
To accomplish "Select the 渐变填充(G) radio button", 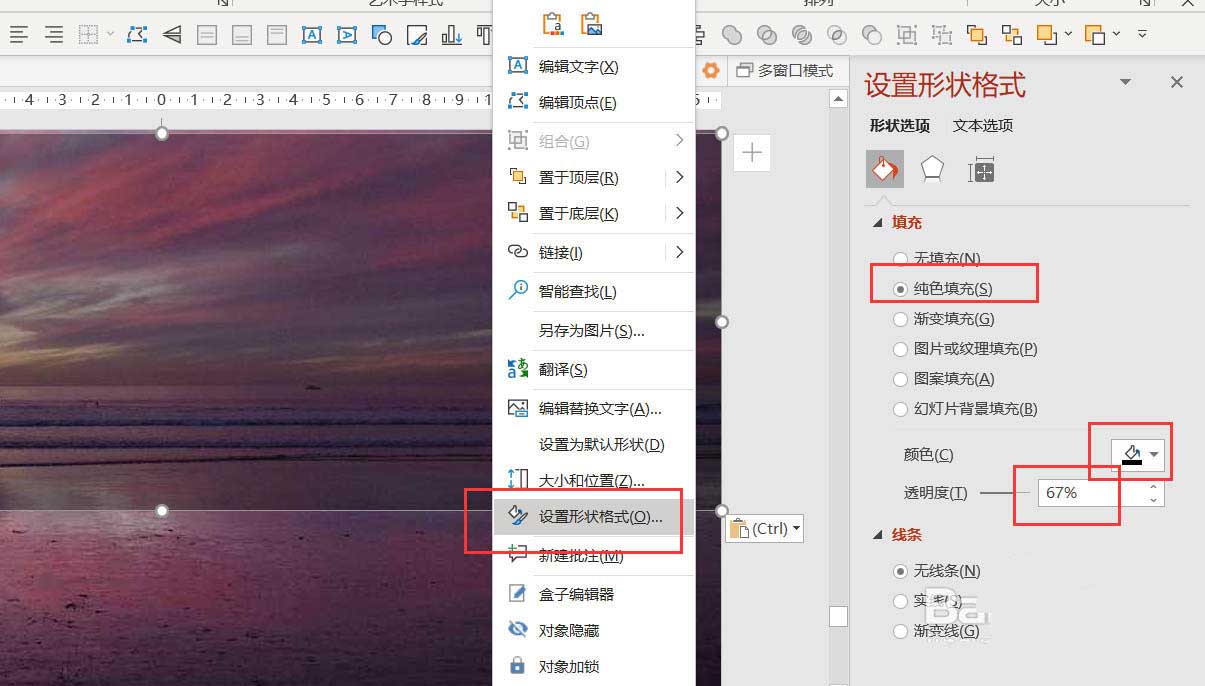I will [x=900, y=319].
